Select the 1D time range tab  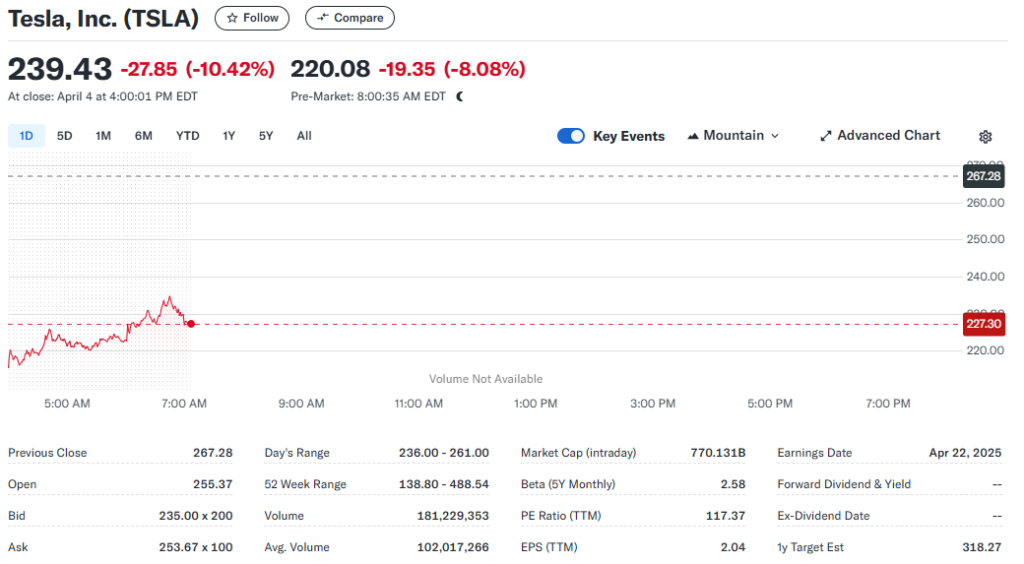point(26,136)
